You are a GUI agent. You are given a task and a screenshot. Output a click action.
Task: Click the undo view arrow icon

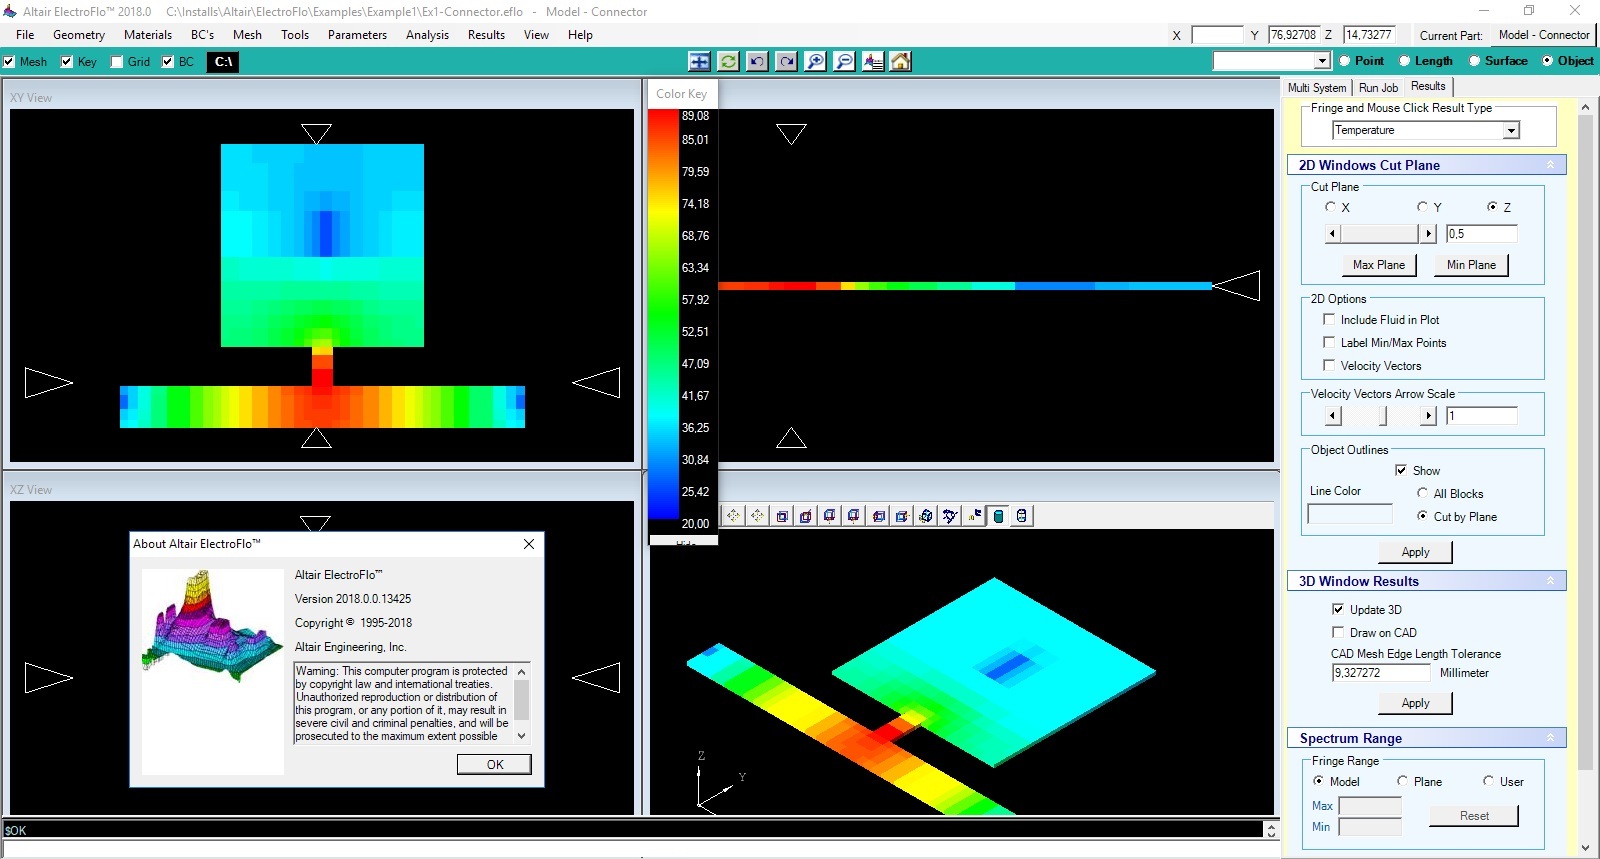coord(758,61)
